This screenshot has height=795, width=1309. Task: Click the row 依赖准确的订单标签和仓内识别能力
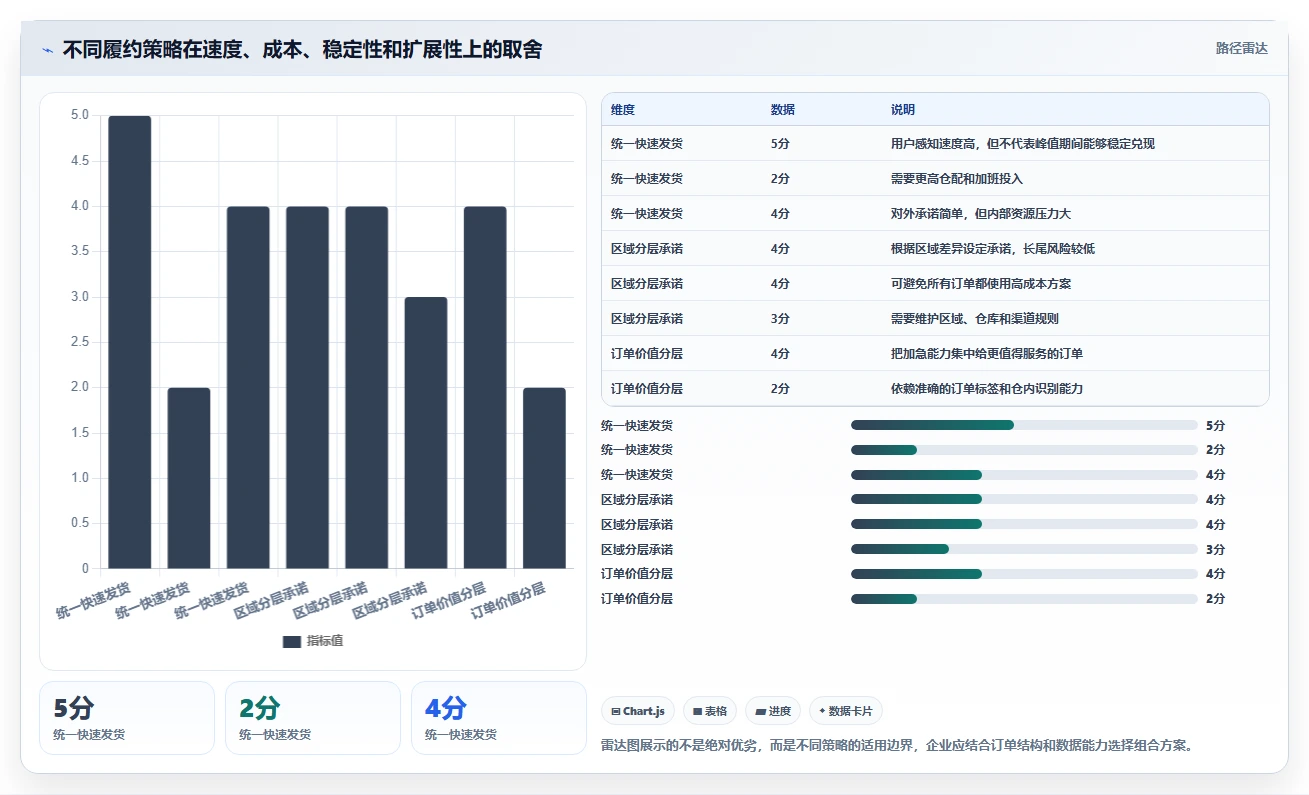pyautogui.click(x=935, y=389)
